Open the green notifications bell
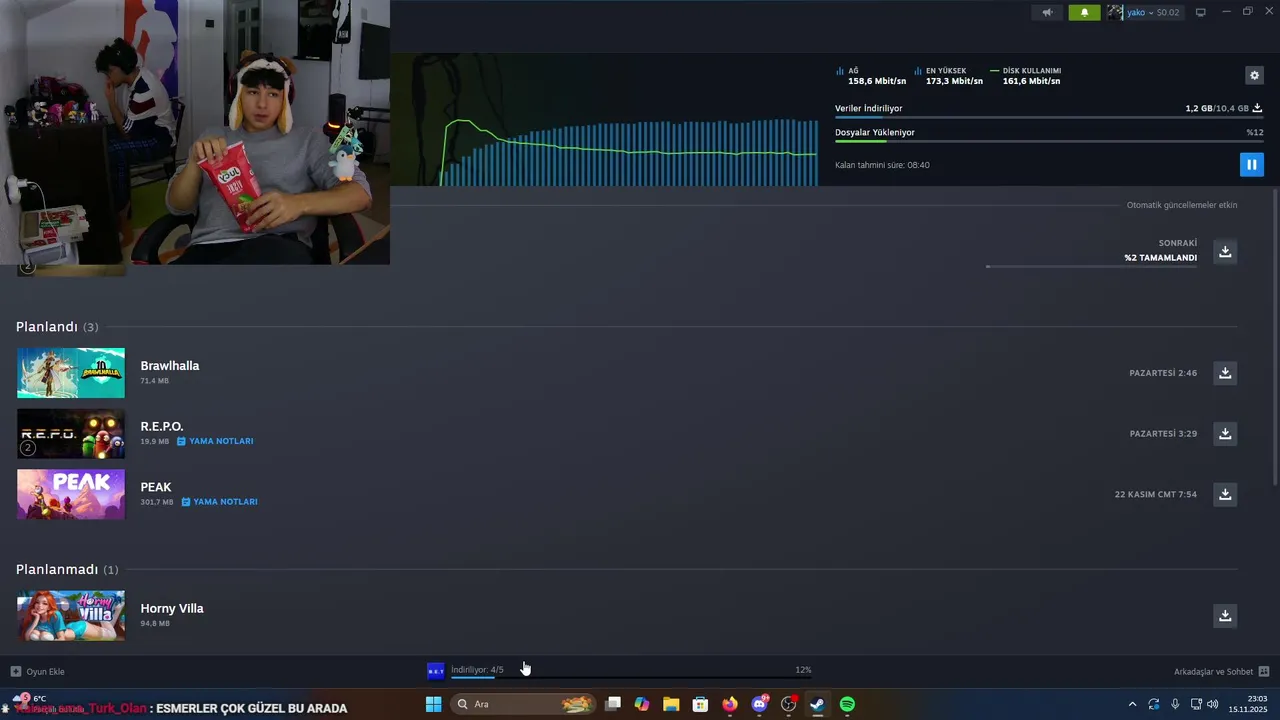The width and height of the screenshot is (1280, 720). point(1084,12)
